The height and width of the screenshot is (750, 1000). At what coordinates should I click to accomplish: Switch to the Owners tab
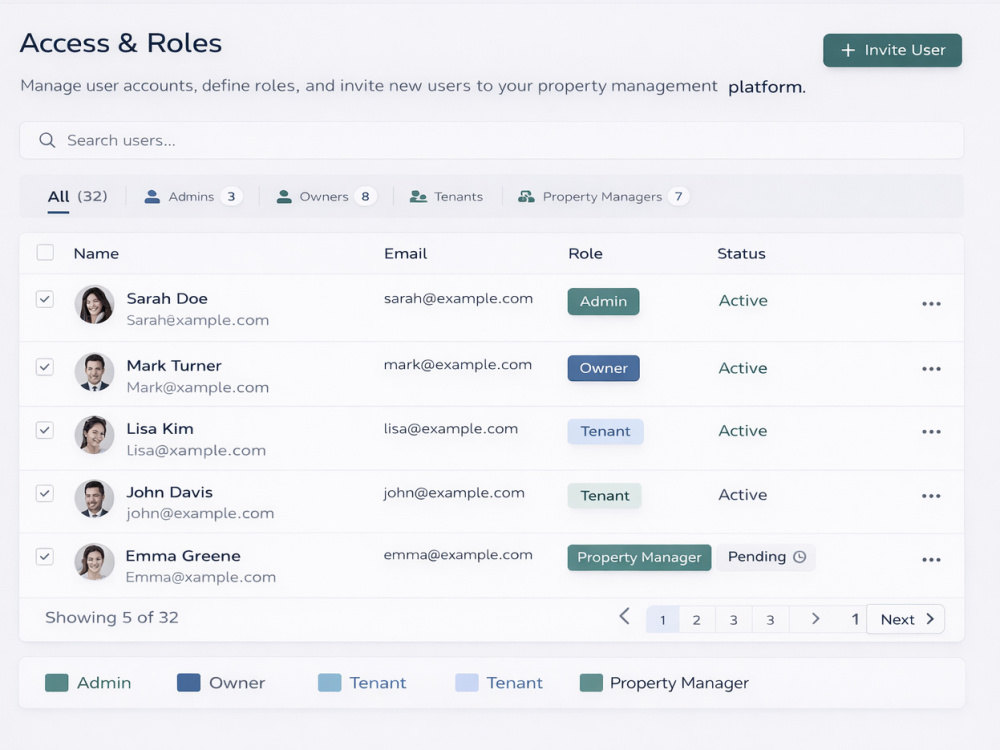(326, 196)
